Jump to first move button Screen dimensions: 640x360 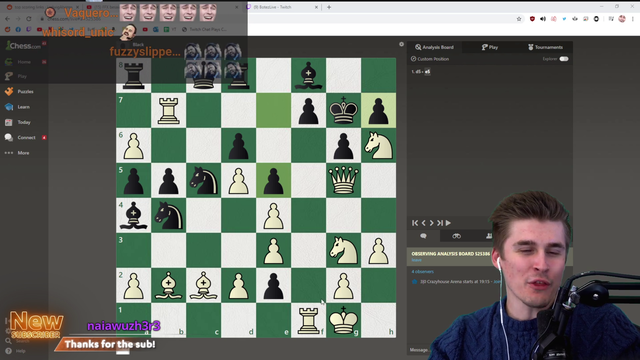pyautogui.click(x=415, y=223)
